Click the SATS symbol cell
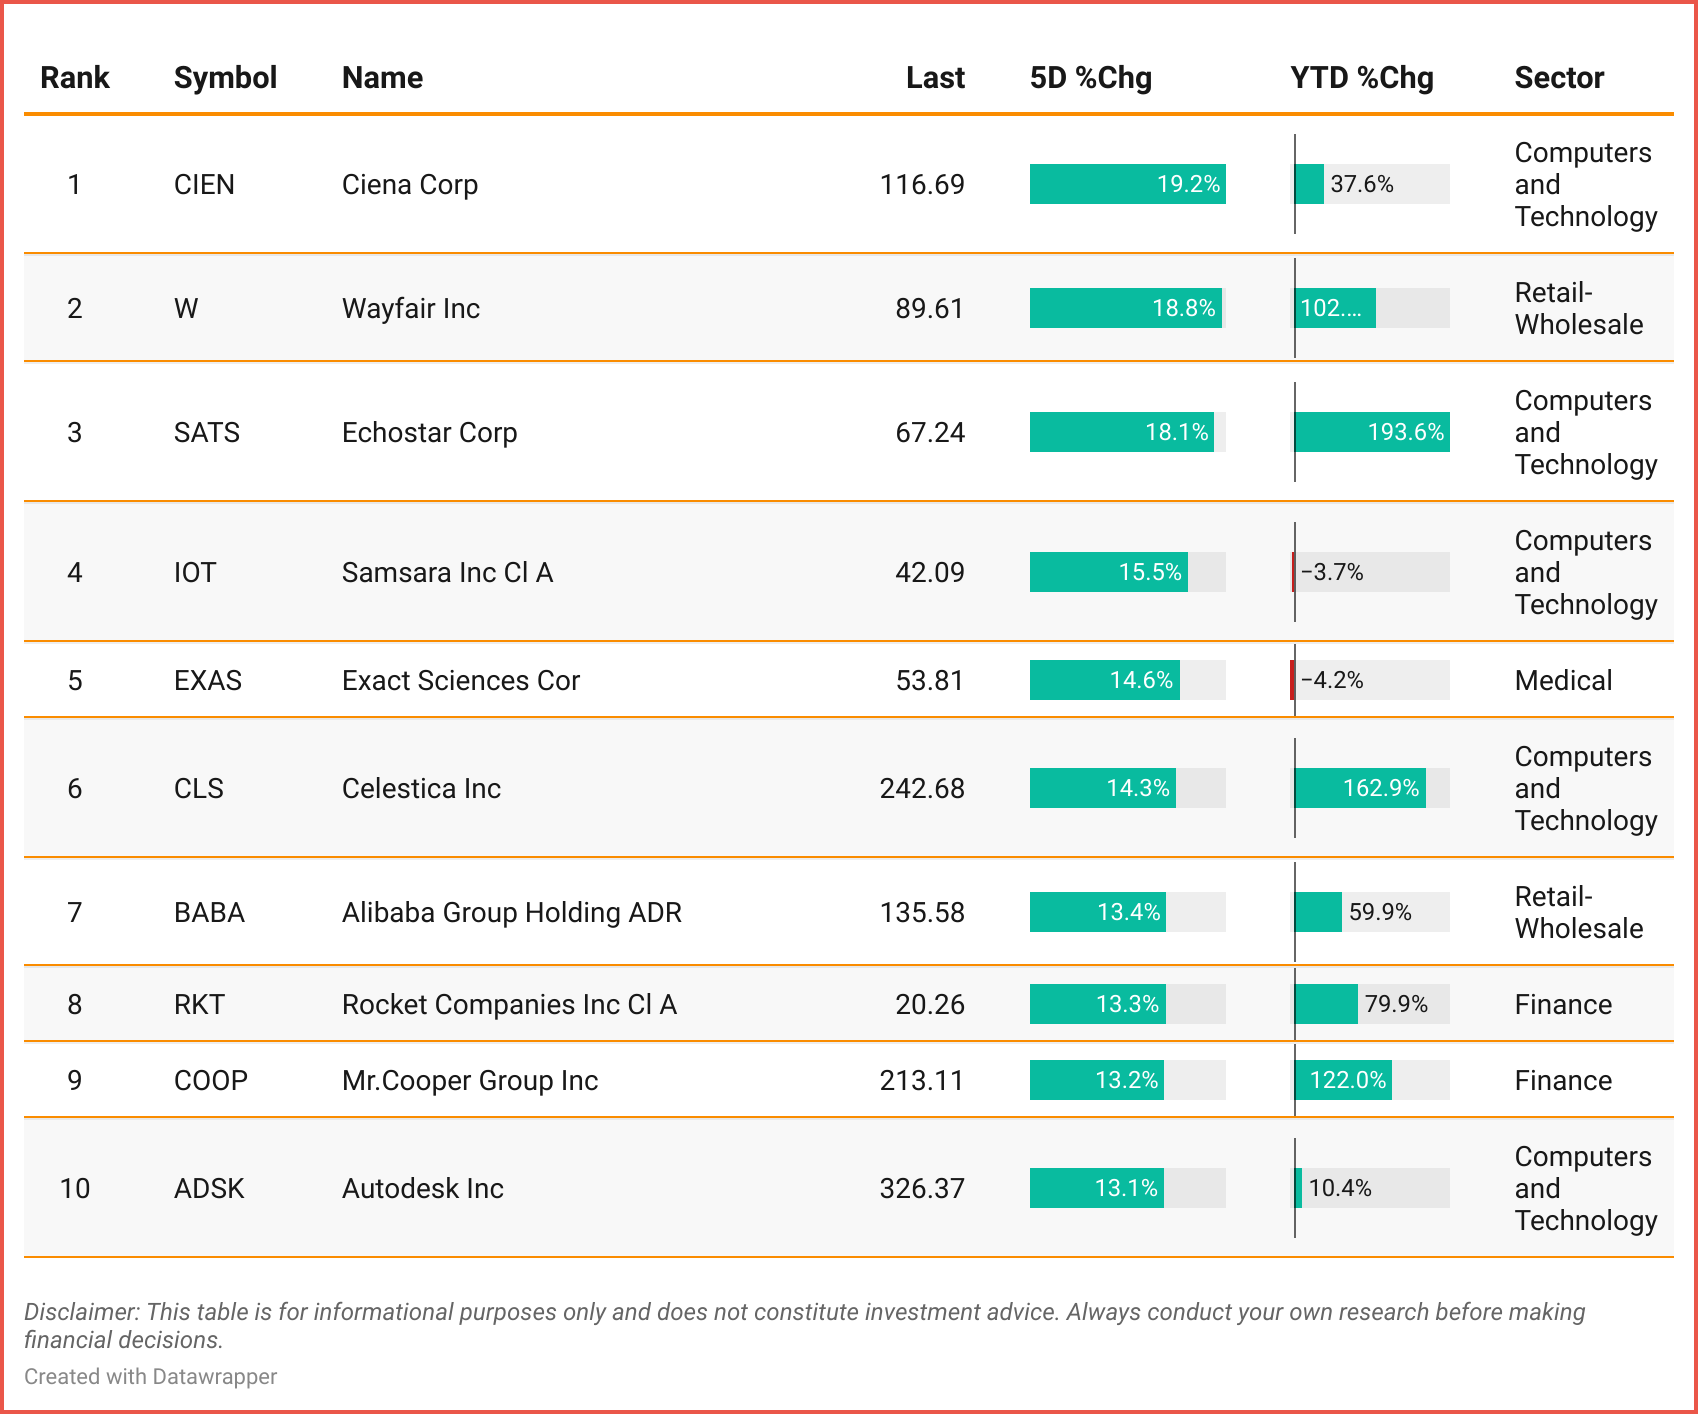Screen dimensions: 1698x1414 pos(207,432)
